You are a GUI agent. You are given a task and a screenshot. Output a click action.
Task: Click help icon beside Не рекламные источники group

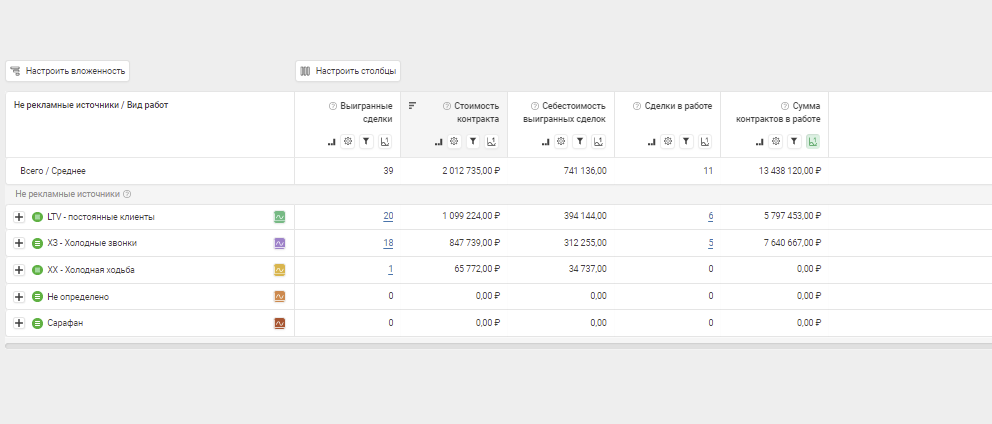click(x=127, y=194)
